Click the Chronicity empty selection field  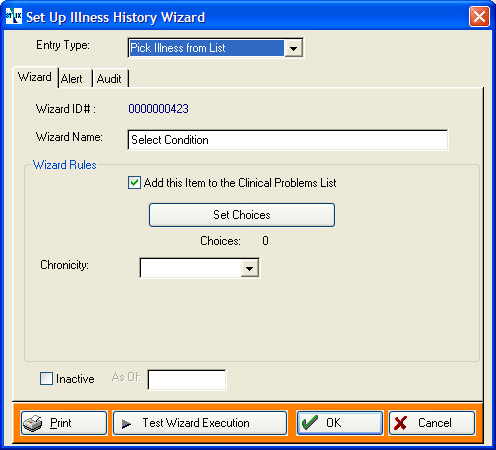191,268
